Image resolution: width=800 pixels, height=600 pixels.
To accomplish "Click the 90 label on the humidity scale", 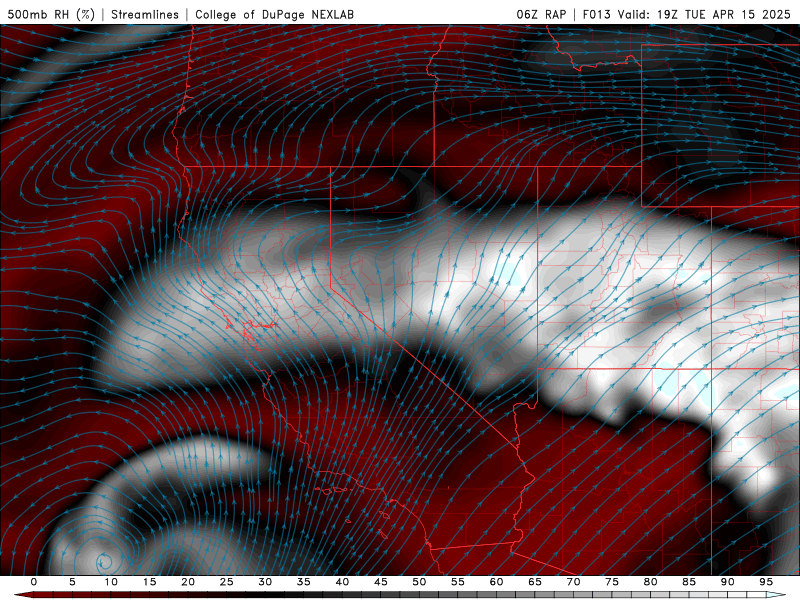I will [x=727, y=582].
